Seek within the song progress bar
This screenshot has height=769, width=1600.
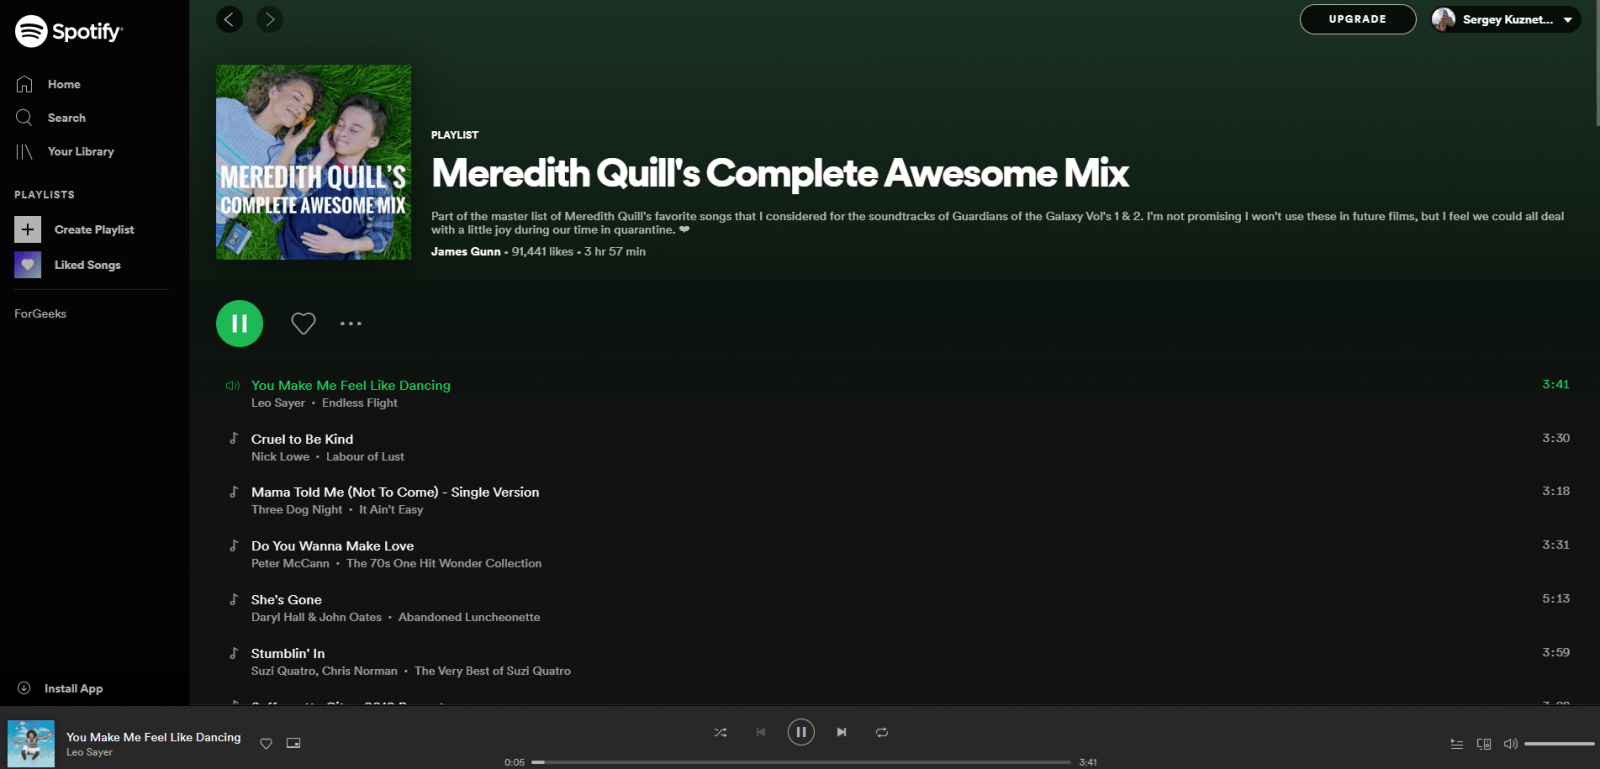[801, 762]
